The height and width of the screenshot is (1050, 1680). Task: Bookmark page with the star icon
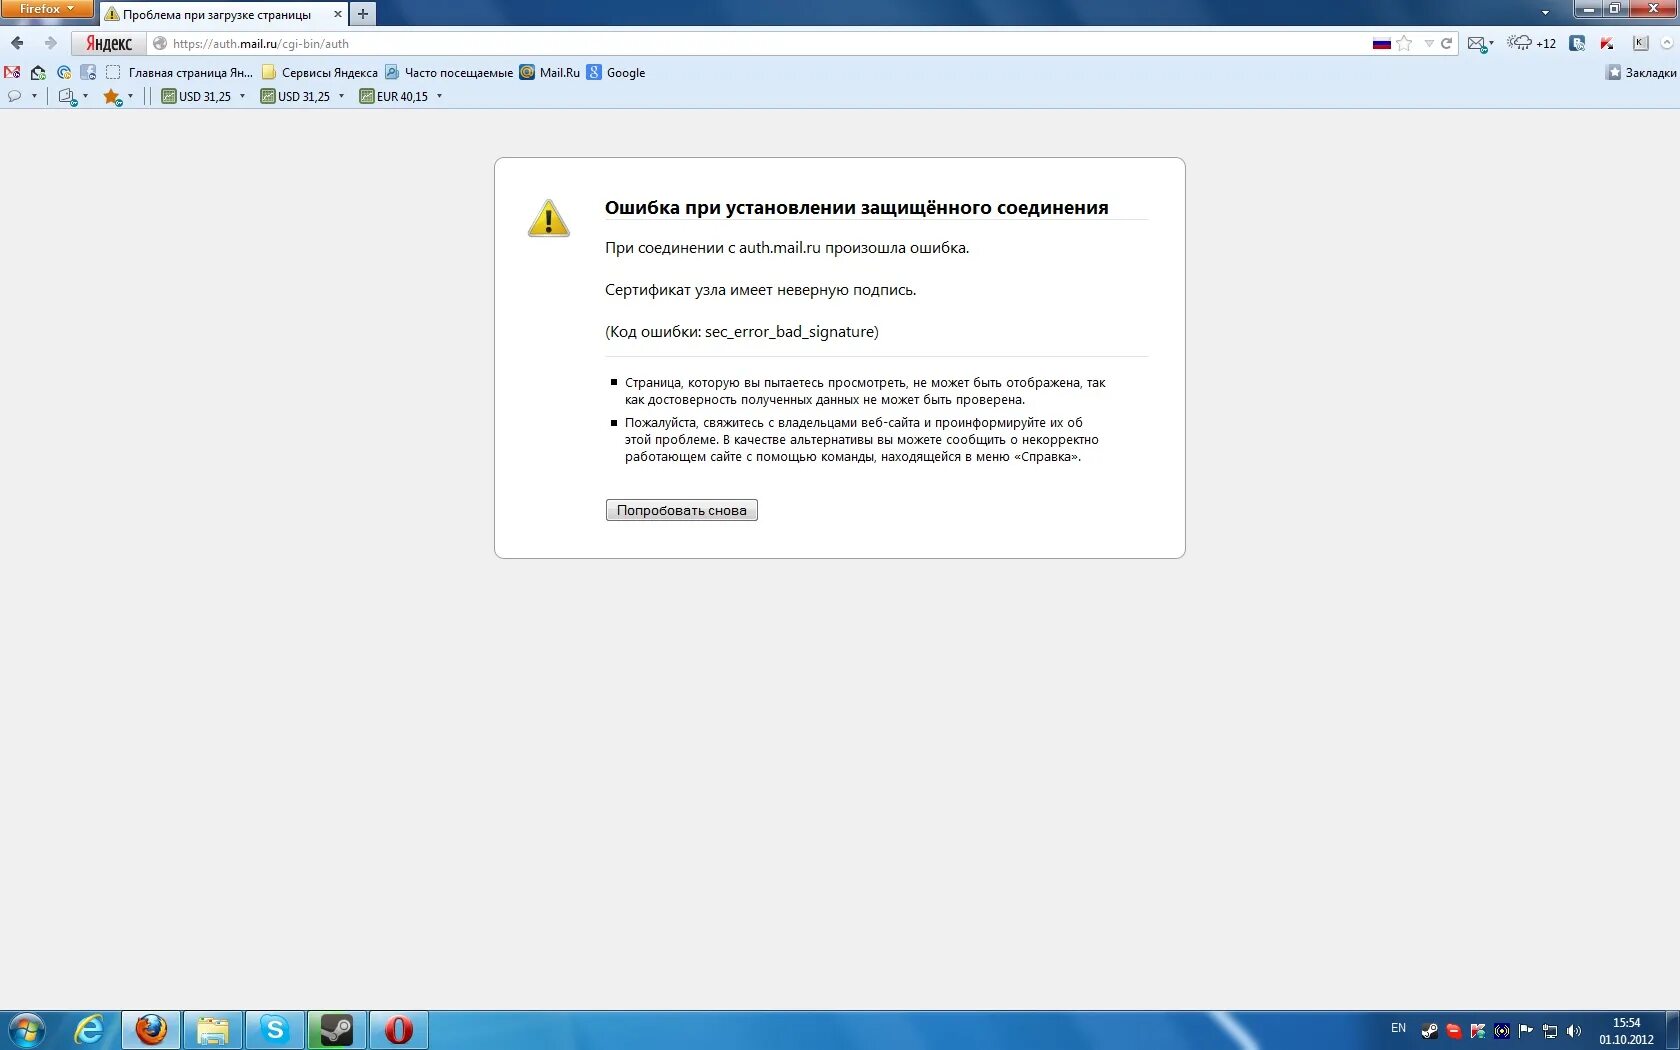pyautogui.click(x=1404, y=43)
